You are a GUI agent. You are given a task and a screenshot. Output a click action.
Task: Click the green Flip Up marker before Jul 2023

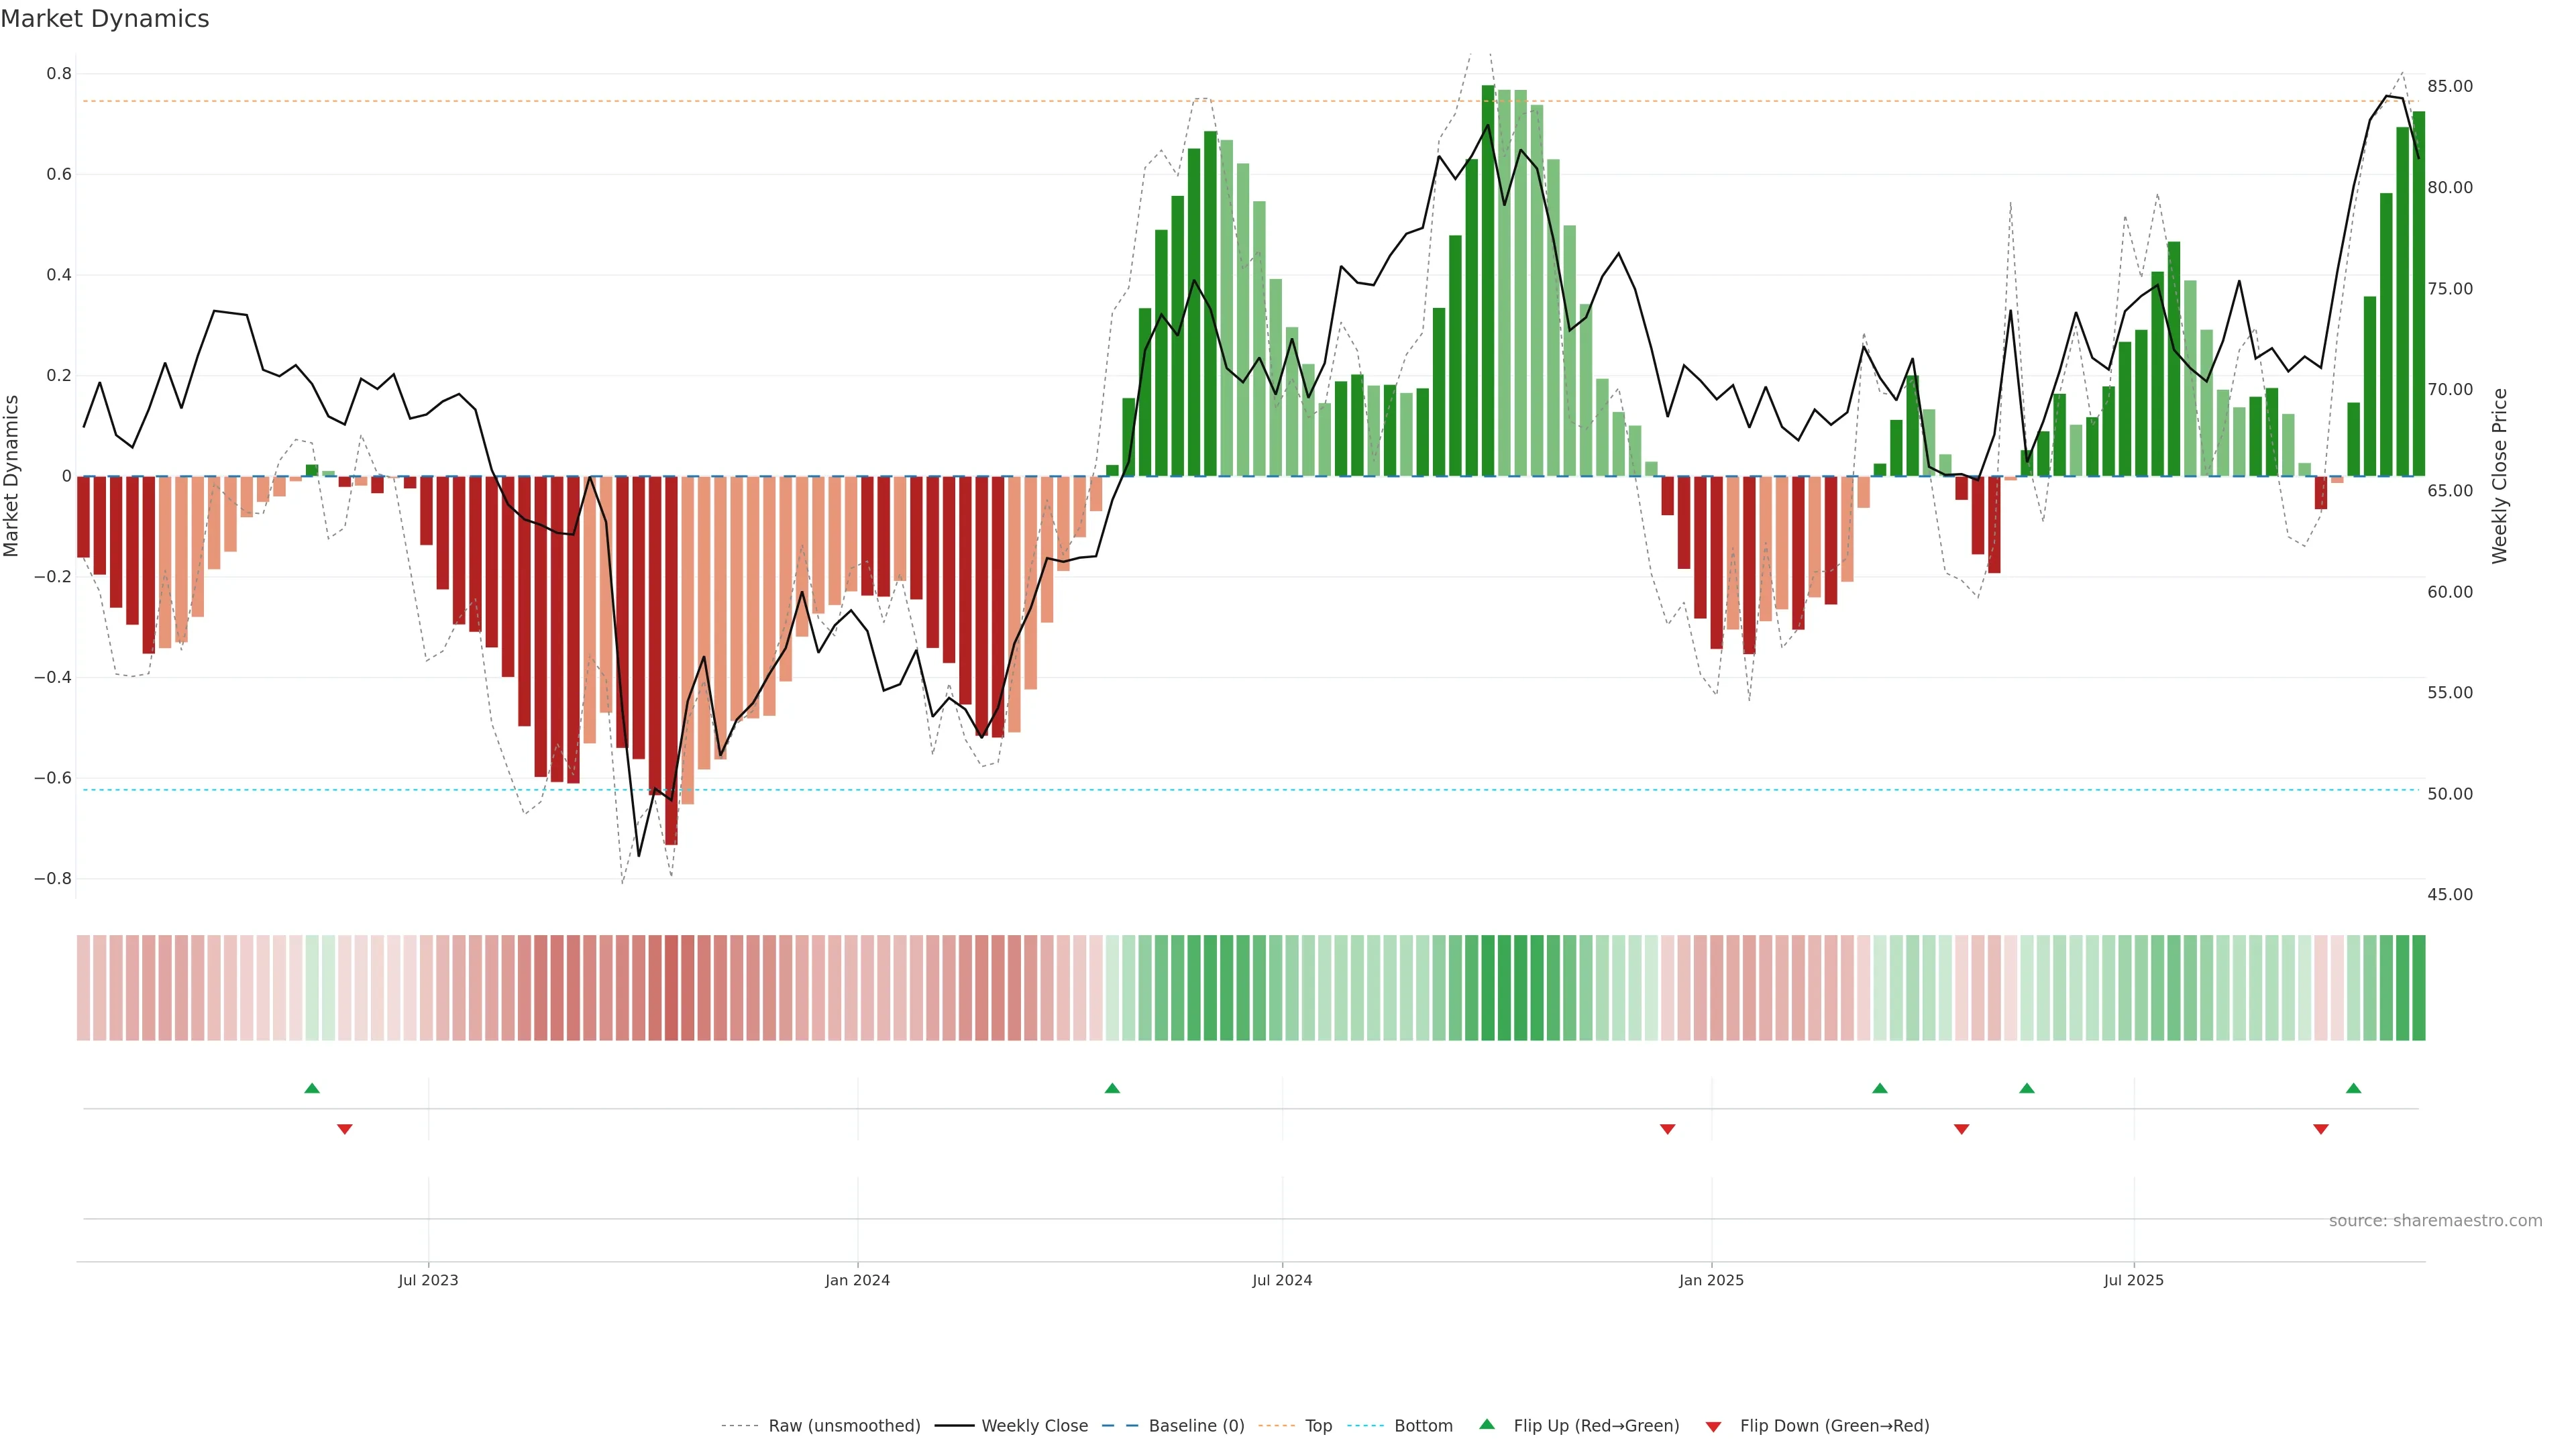[x=312, y=1088]
